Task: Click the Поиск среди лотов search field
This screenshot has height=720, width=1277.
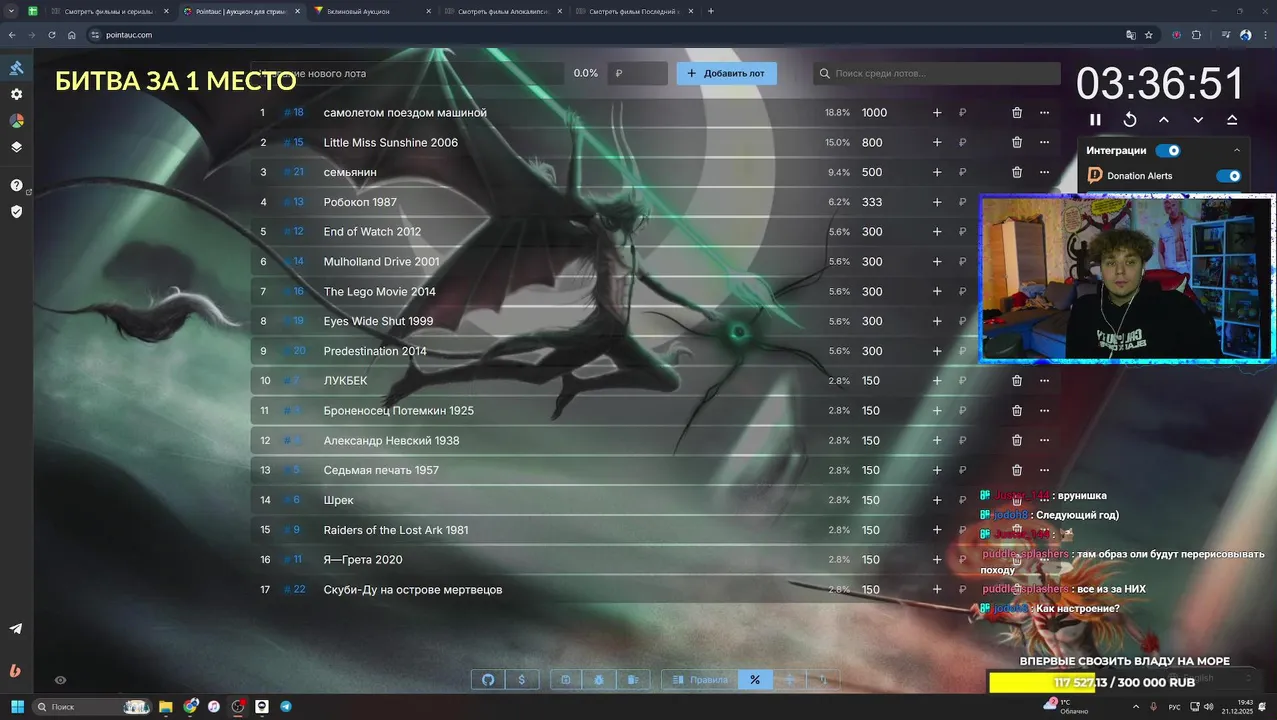Action: 937,73
